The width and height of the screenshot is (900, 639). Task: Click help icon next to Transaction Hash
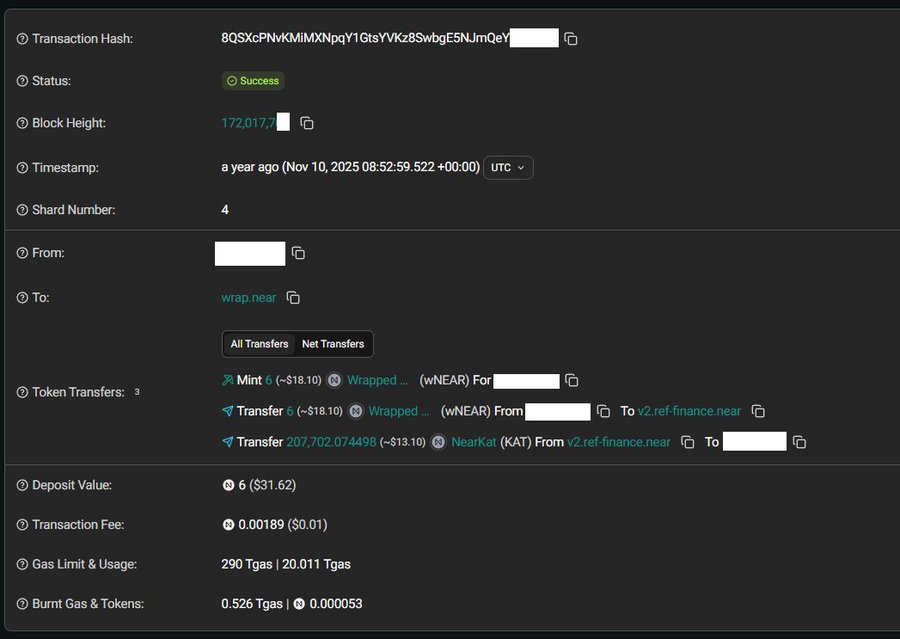point(22,38)
